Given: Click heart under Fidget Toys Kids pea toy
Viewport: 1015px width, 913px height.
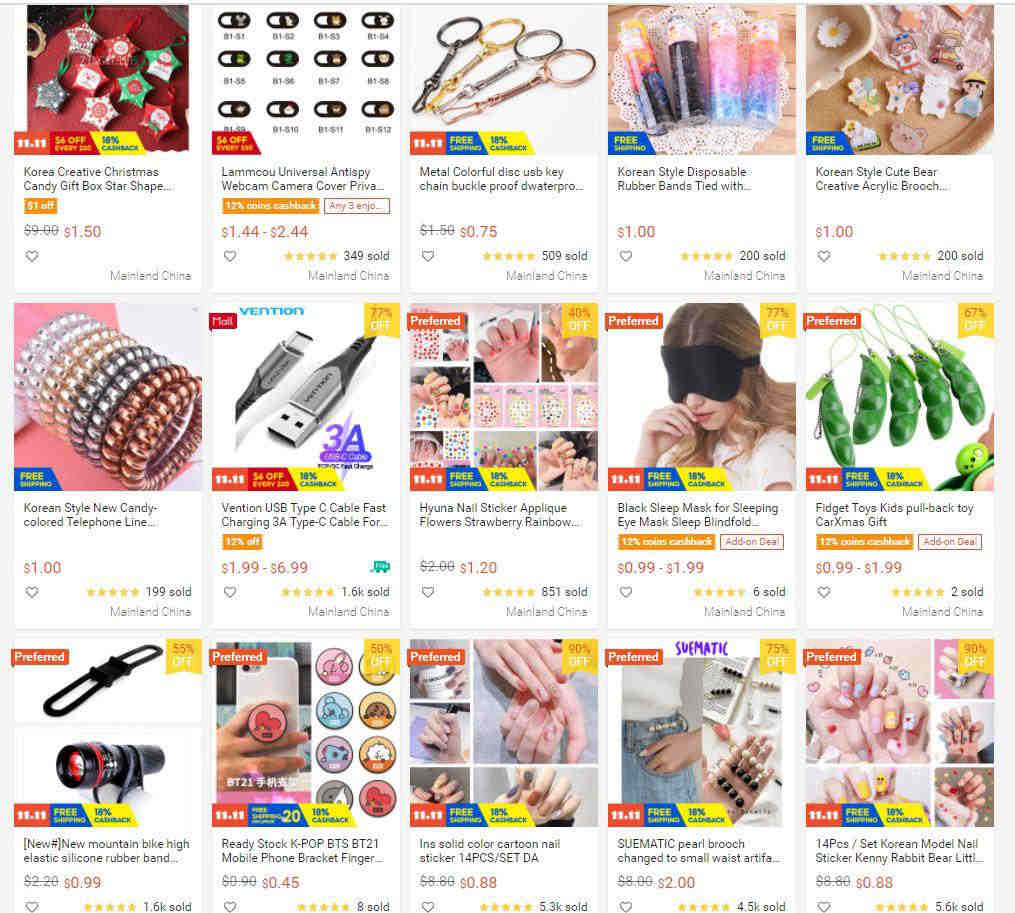Looking at the screenshot, I should 824,592.
